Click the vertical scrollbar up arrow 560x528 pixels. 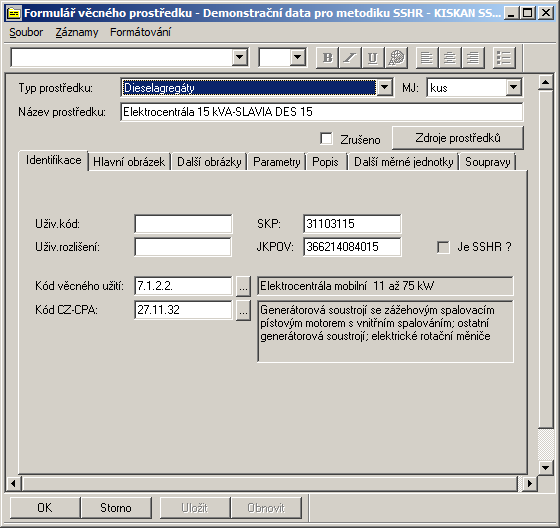(546, 83)
